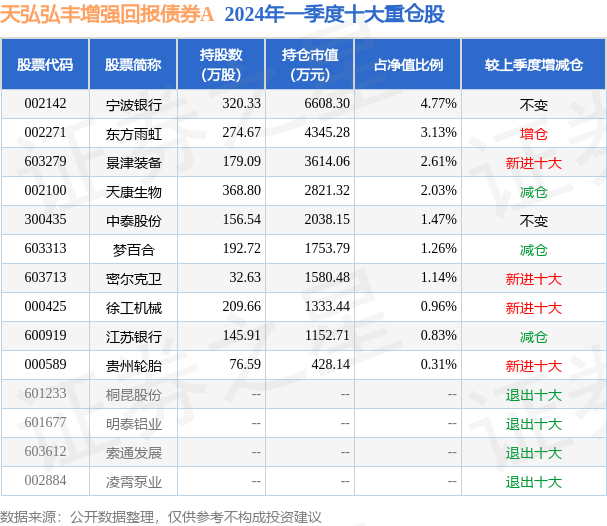Click 退出十大 label for 桐昆股份
Screen dimensions: 607x526
533,395
